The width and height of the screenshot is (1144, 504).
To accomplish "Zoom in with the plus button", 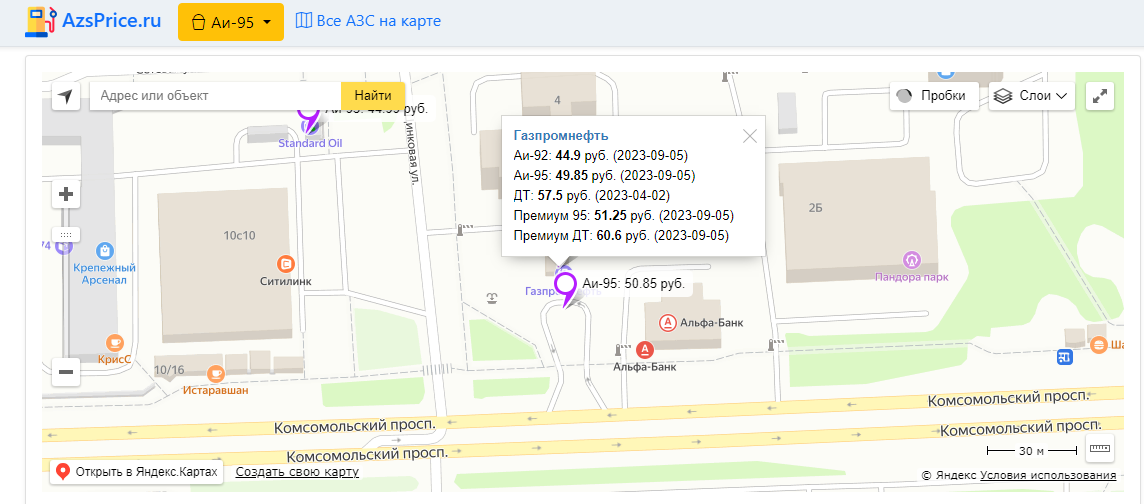I will pyautogui.click(x=66, y=195).
